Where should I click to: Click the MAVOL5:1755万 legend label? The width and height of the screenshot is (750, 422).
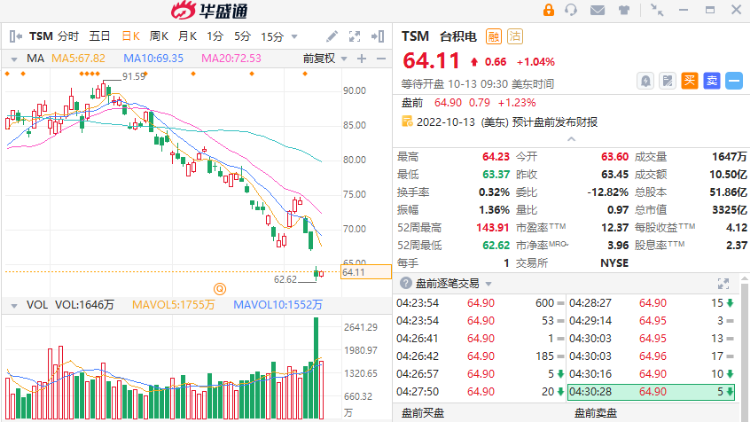point(173,305)
